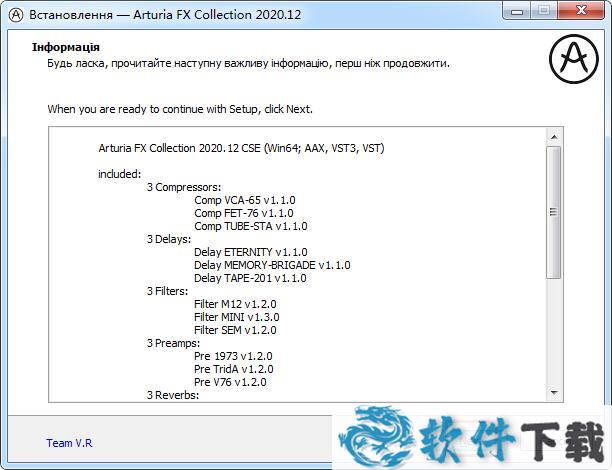Screen dimensions: 612x470
Task: Click the 'Delay ETERNITY v1.1.0' line
Action: [x=250, y=252]
